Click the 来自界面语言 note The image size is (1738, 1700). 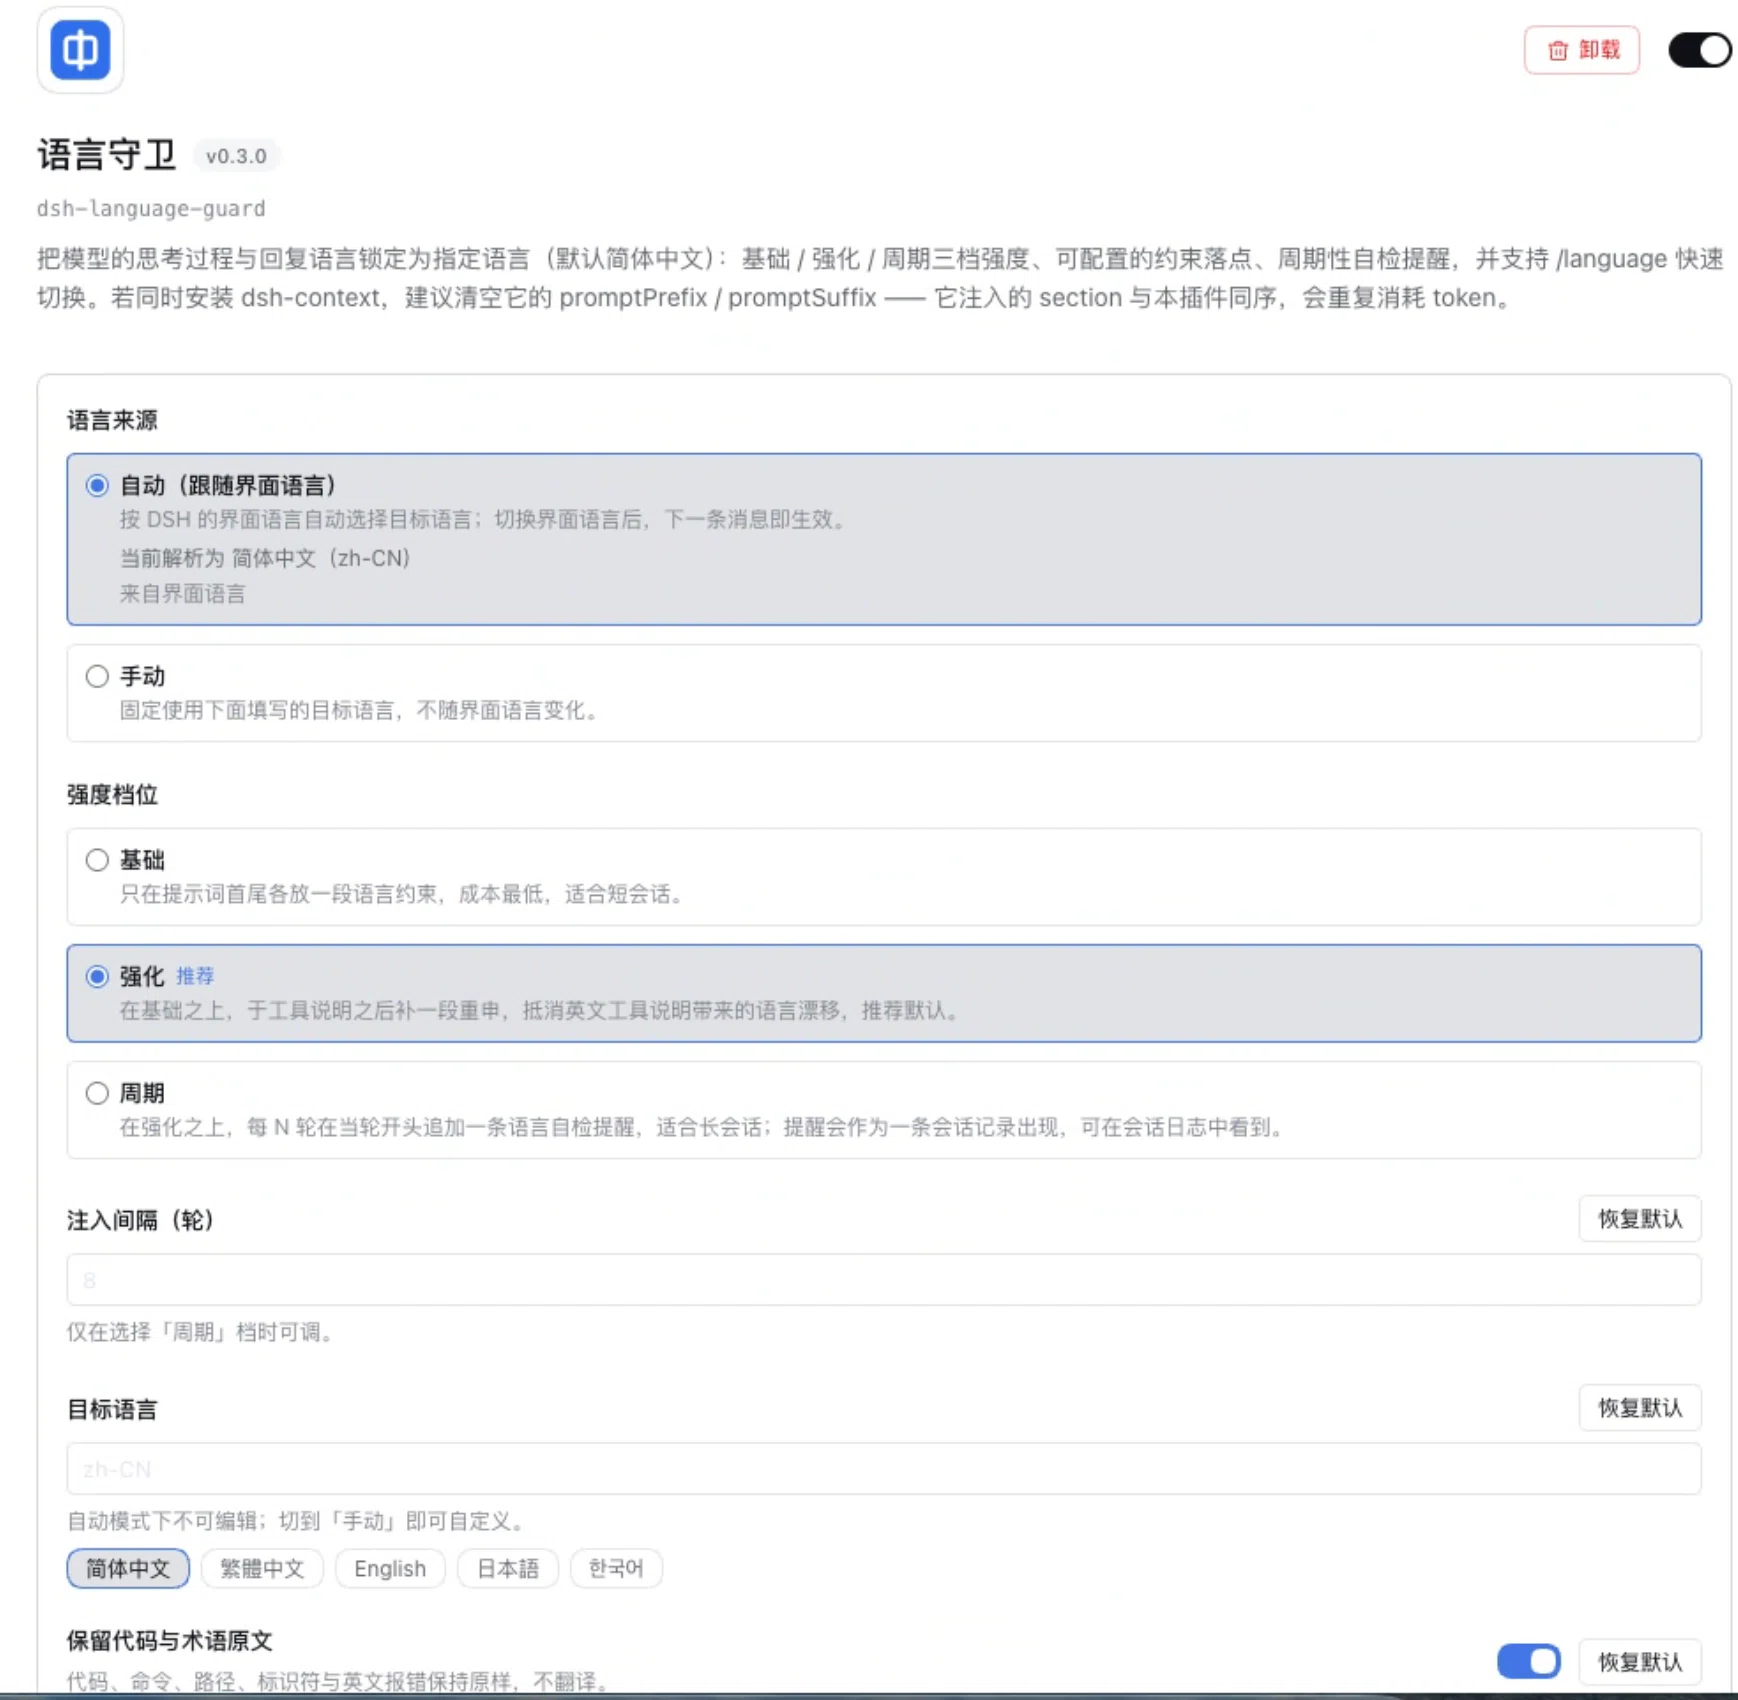point(182,594)
